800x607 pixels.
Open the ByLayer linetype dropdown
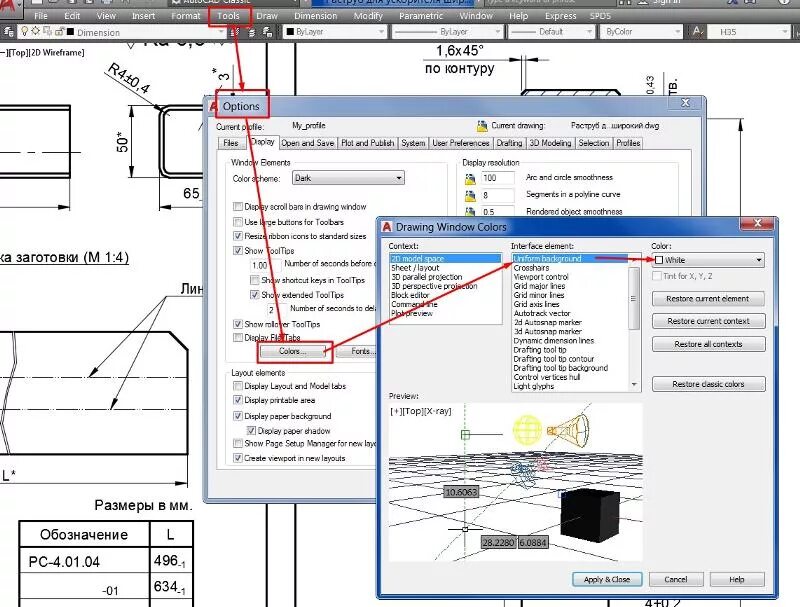[x=497, y=32]
